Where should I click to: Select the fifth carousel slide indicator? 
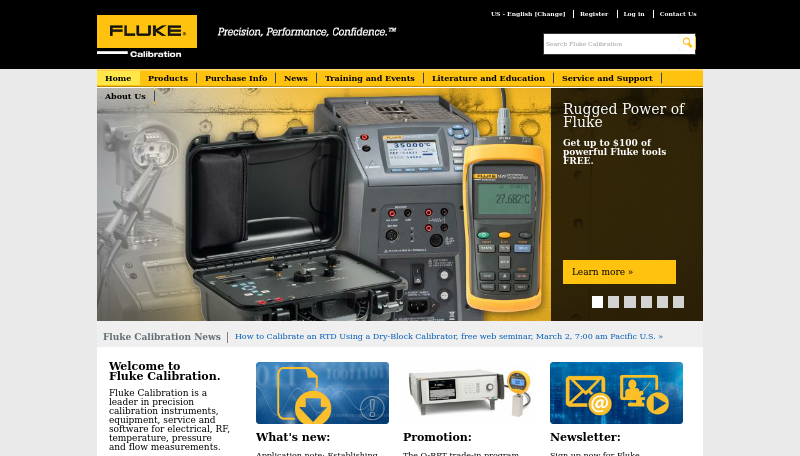tap(662, 302)
